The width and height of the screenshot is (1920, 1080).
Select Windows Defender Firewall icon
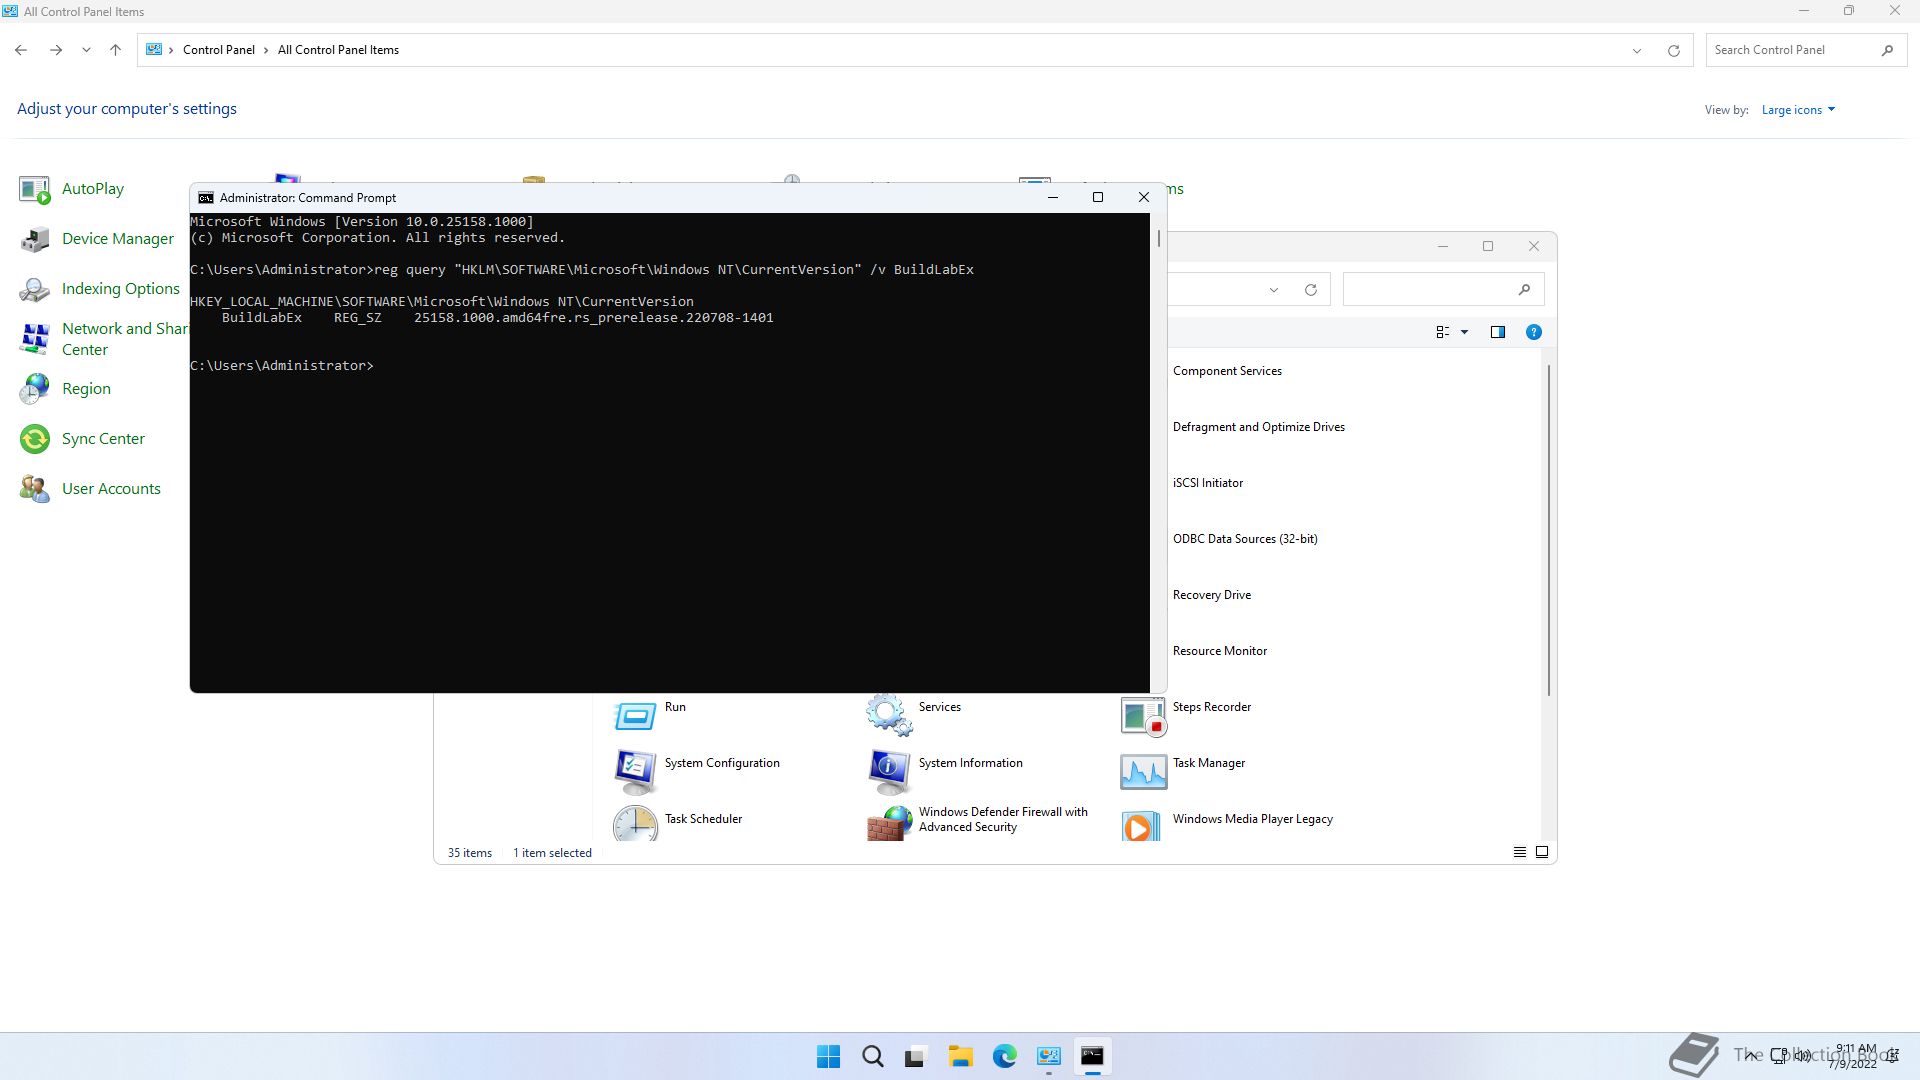(x=889, y=824)
